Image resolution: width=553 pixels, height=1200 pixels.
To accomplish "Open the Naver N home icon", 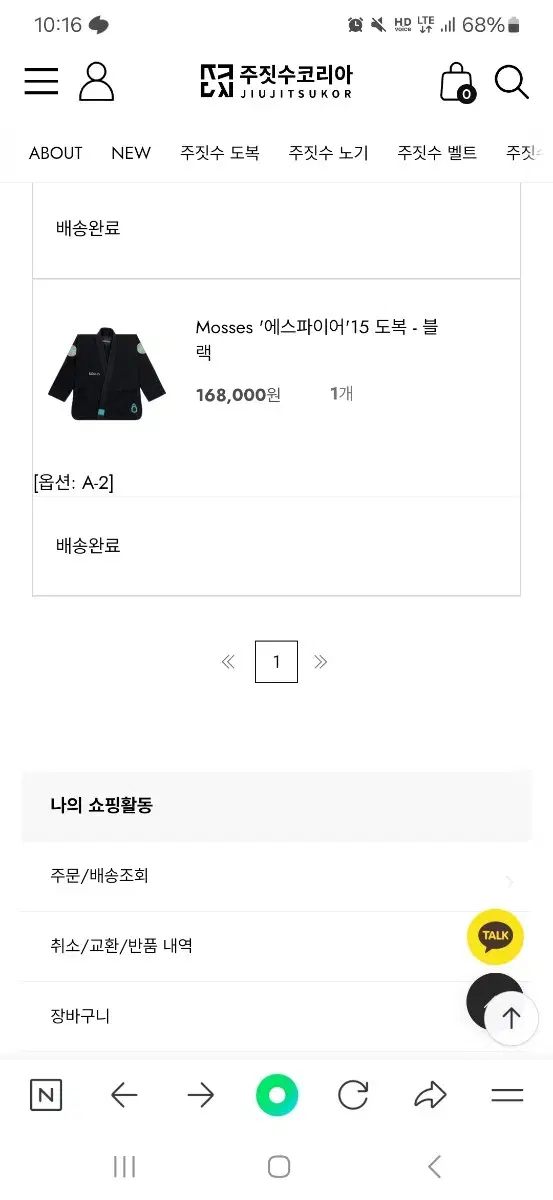I will coord(46,1096).
